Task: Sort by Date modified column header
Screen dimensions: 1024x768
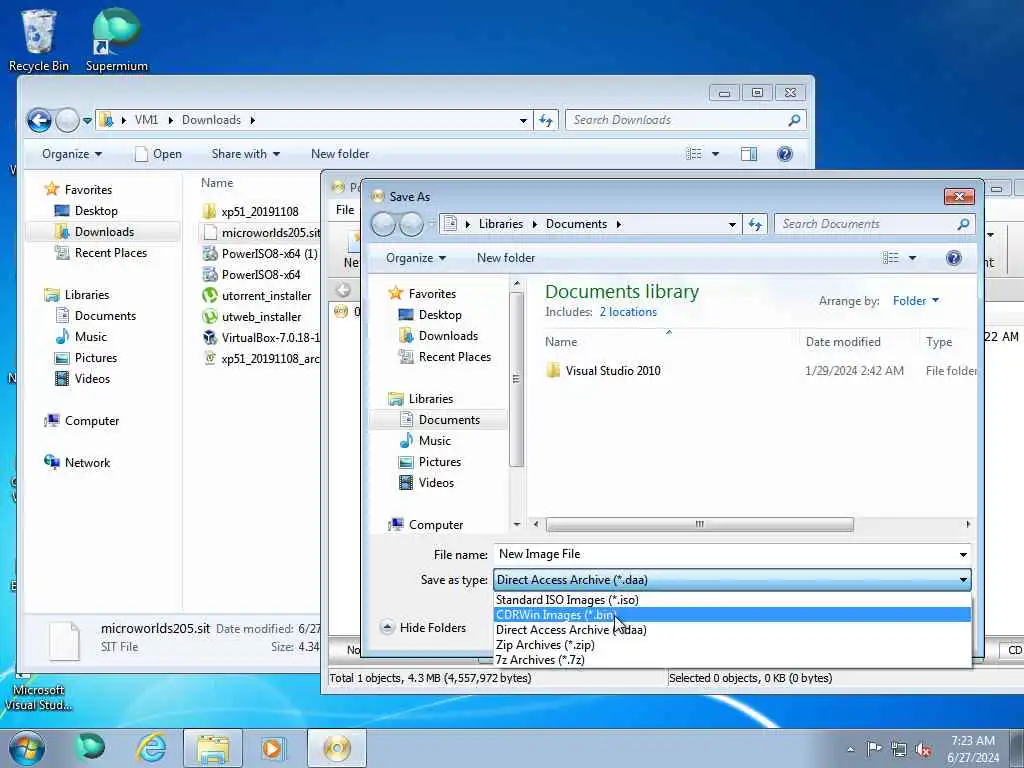Action: (843, 342)
